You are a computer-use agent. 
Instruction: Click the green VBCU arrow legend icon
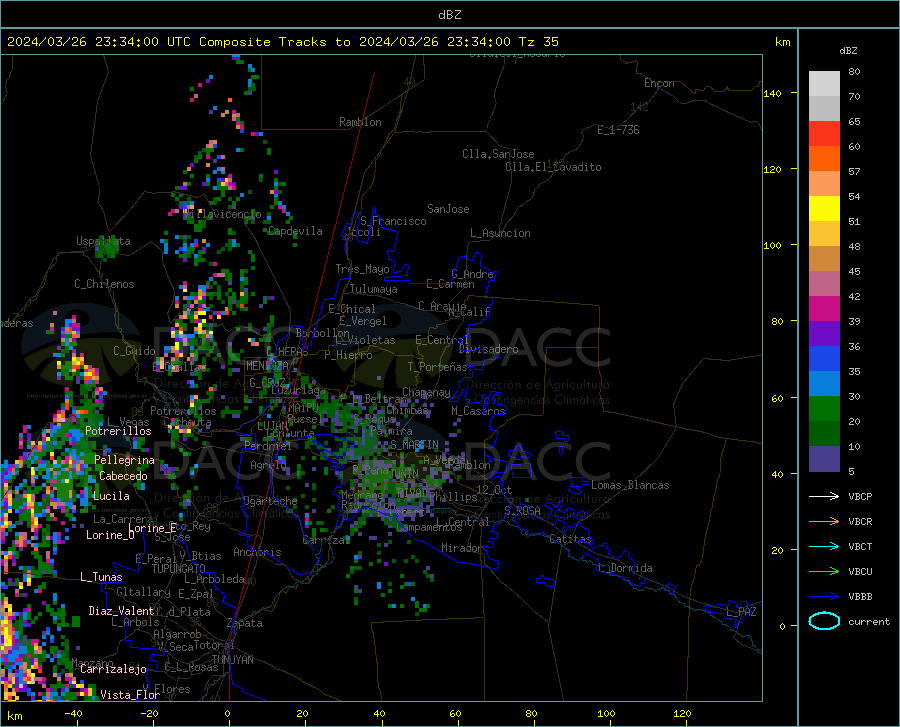click(x=824, y=572)
